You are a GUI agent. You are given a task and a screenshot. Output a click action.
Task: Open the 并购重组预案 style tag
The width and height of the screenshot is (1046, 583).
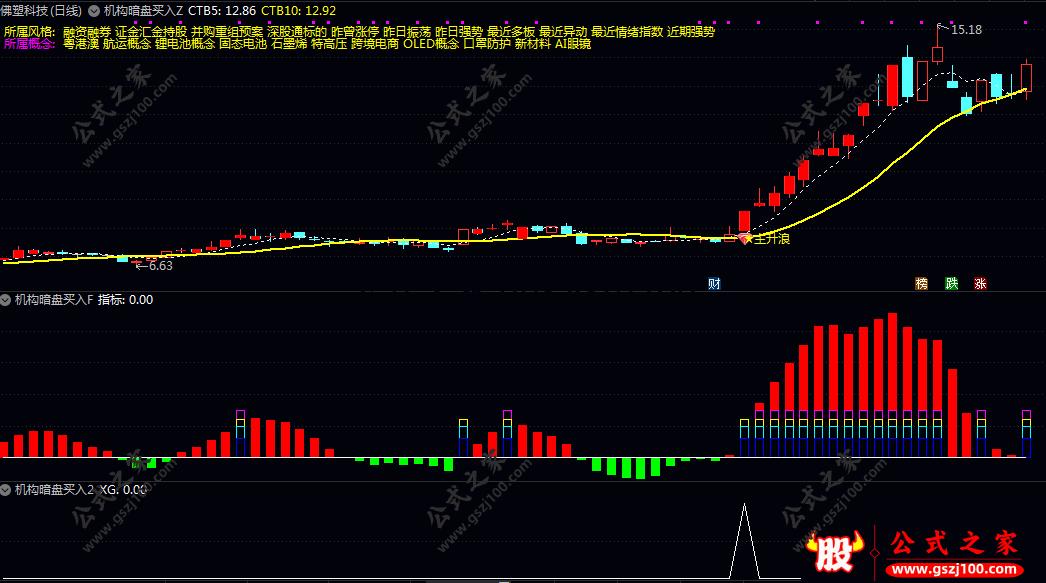[227, 31]
